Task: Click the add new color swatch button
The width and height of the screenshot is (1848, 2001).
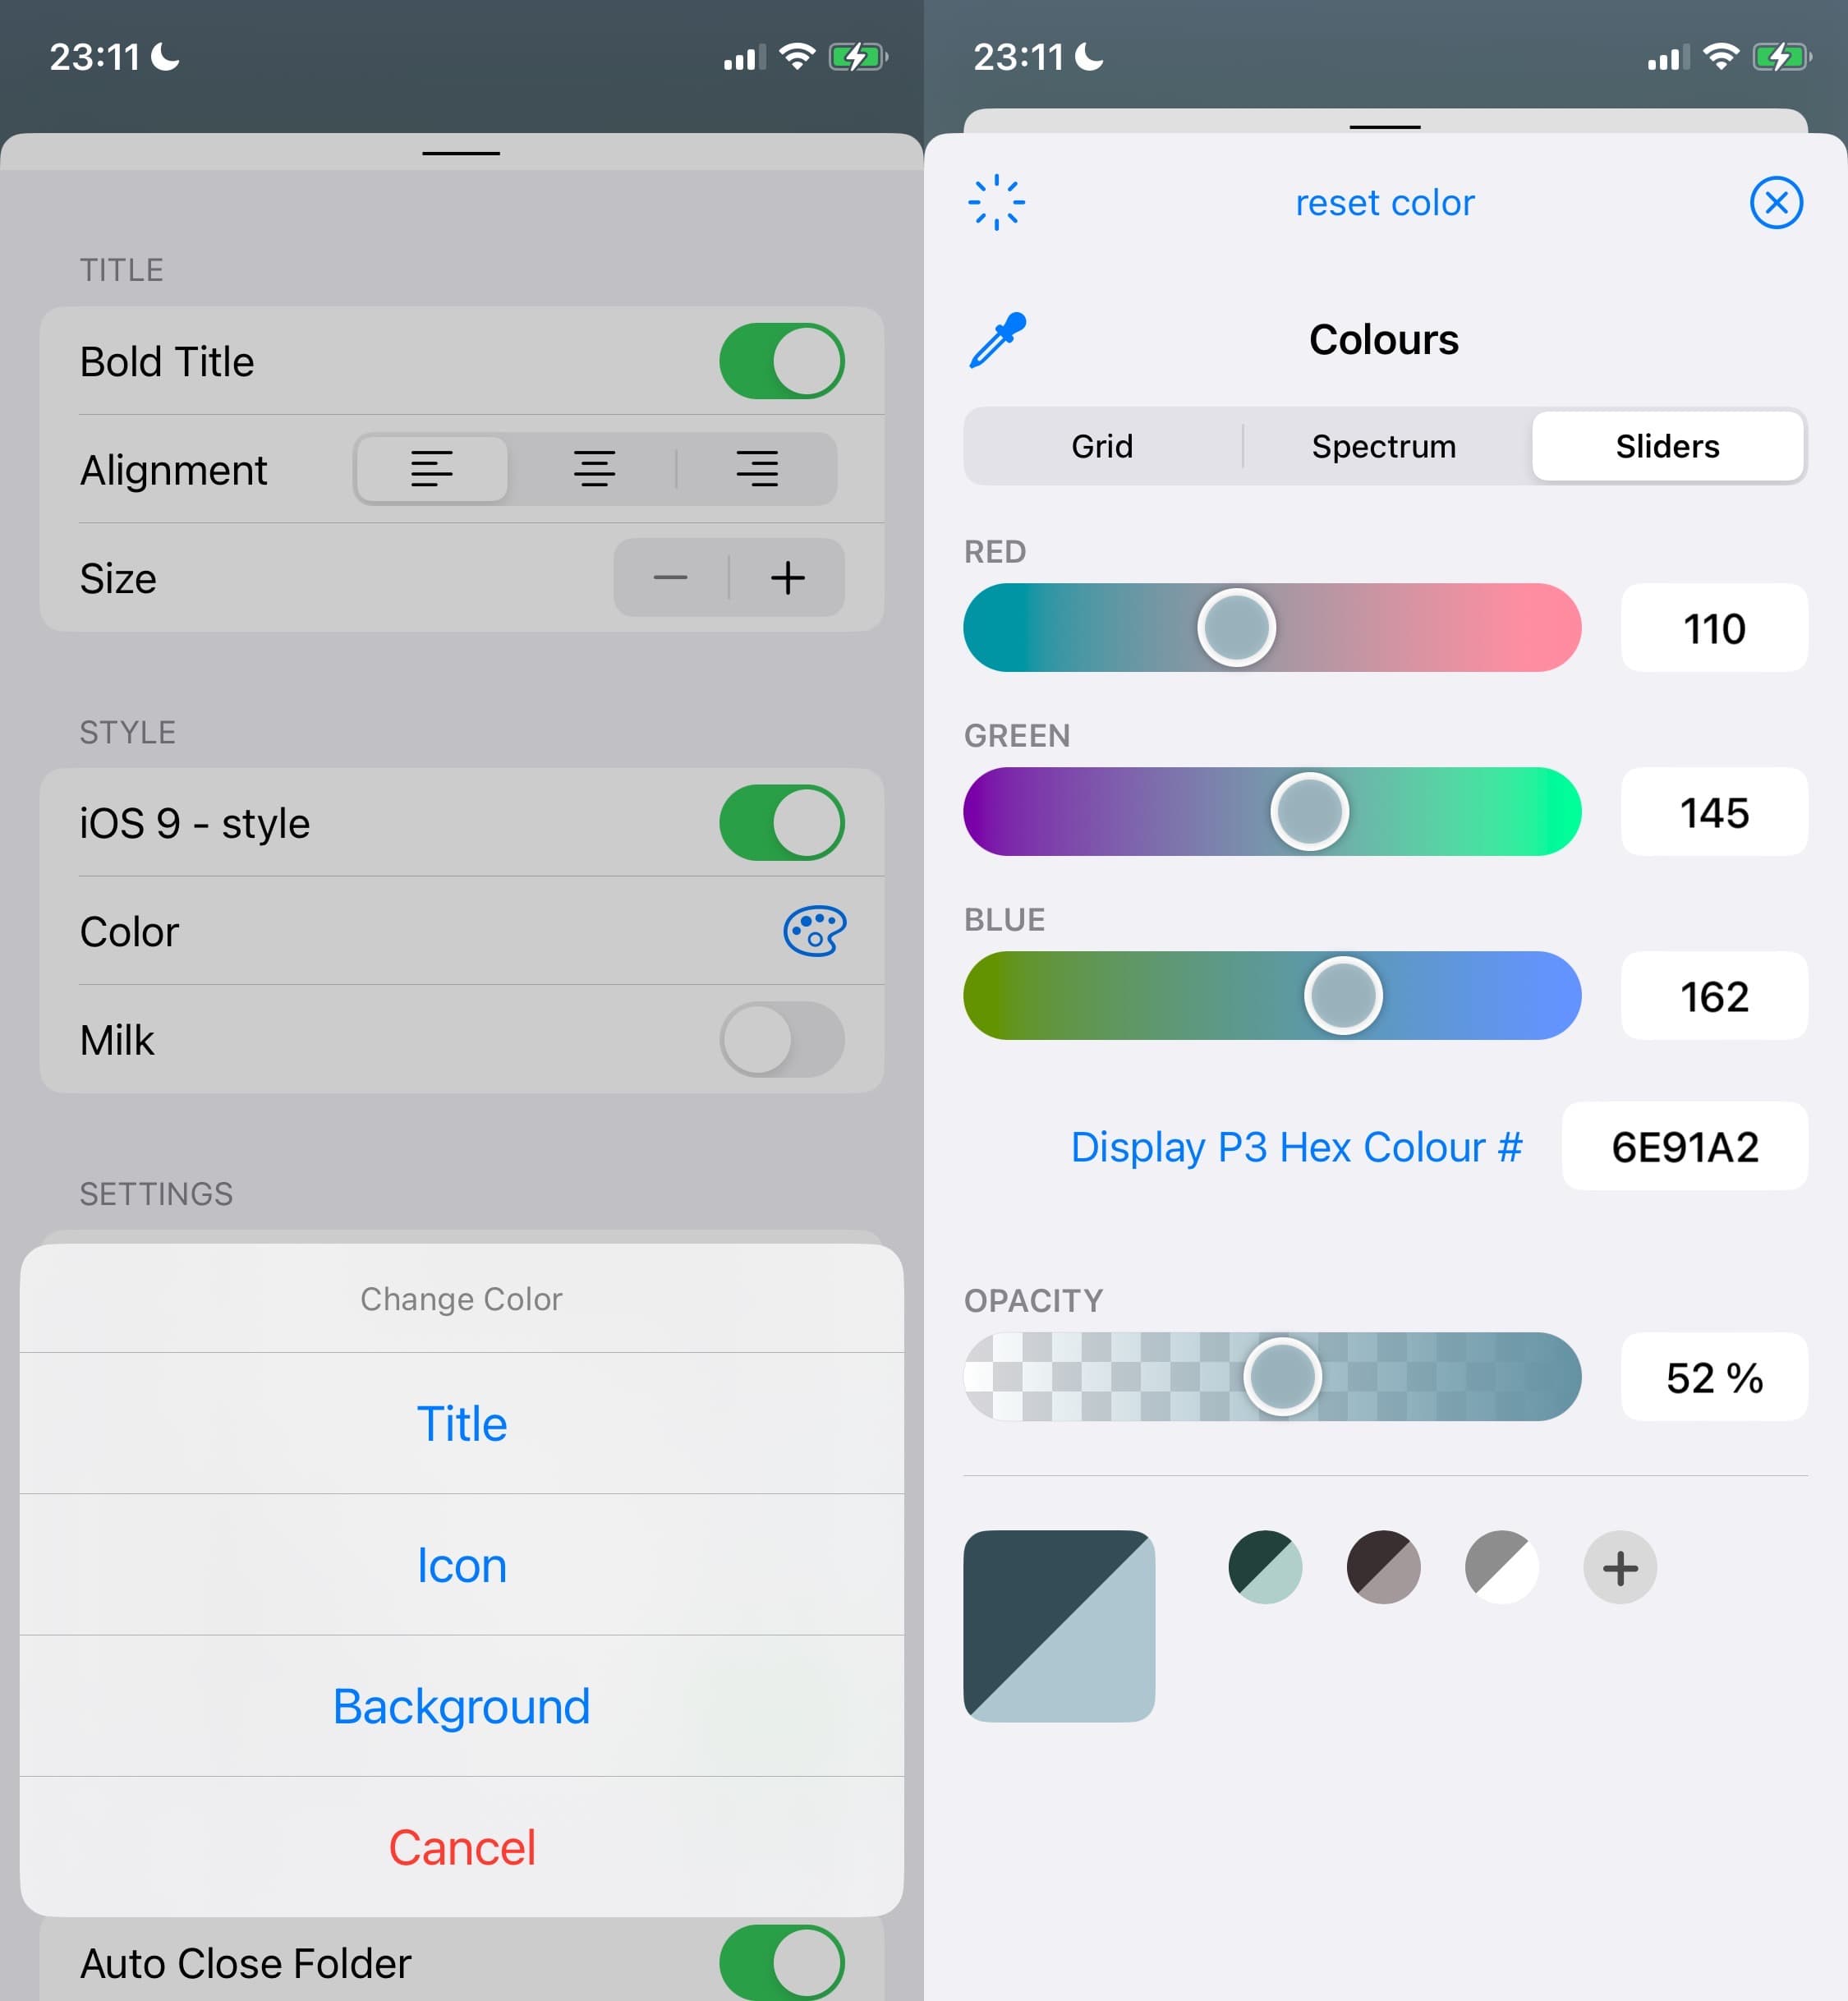Action: click(1618, 1566)
